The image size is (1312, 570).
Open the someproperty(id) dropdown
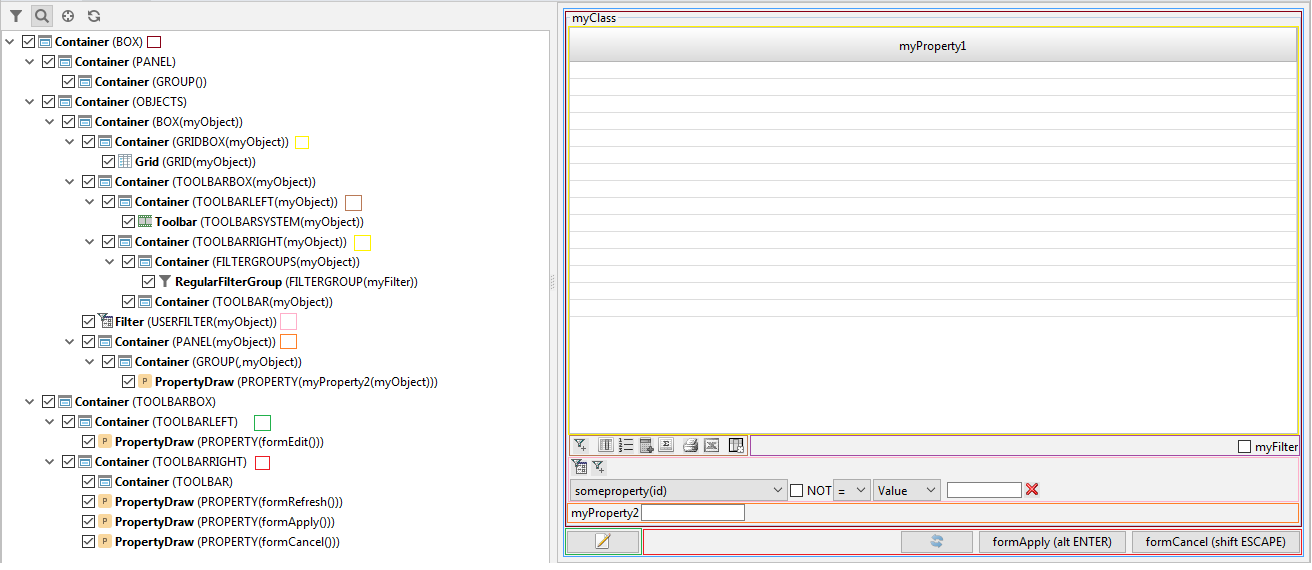[x=678, y=490]
